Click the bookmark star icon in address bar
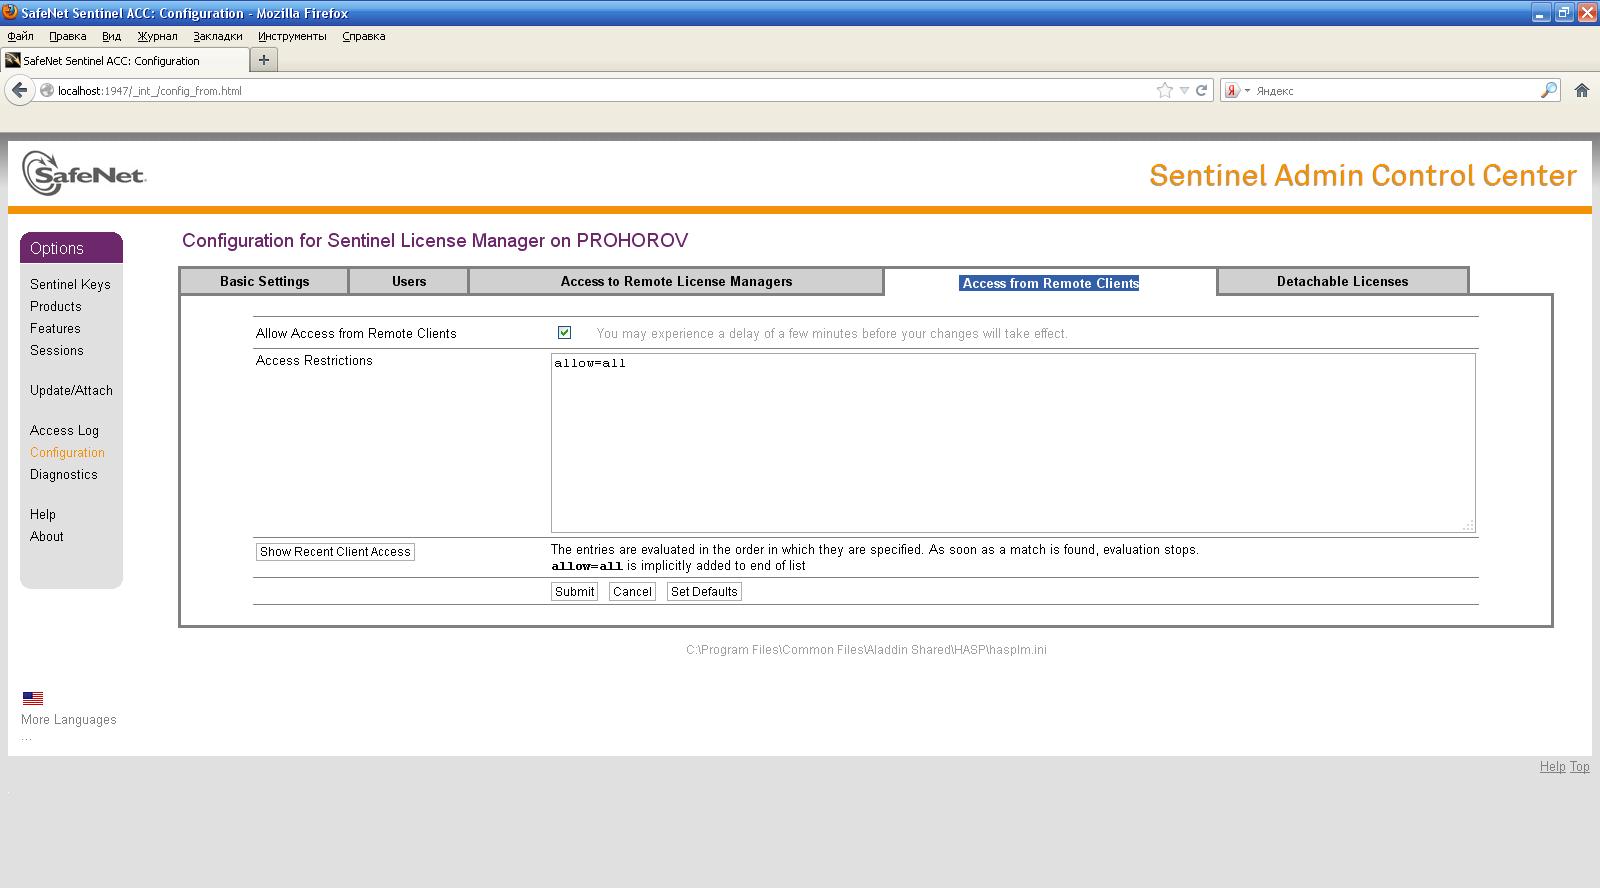This screenshot has width=1600, height=888. tap(1164, 90)
